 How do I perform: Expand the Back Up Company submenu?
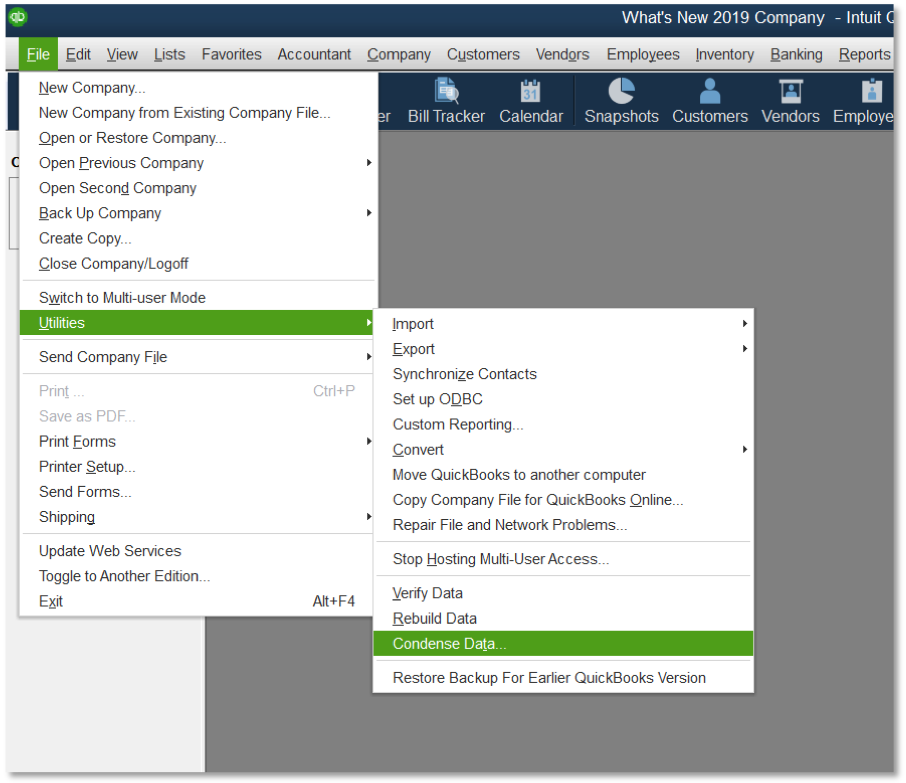198,213
